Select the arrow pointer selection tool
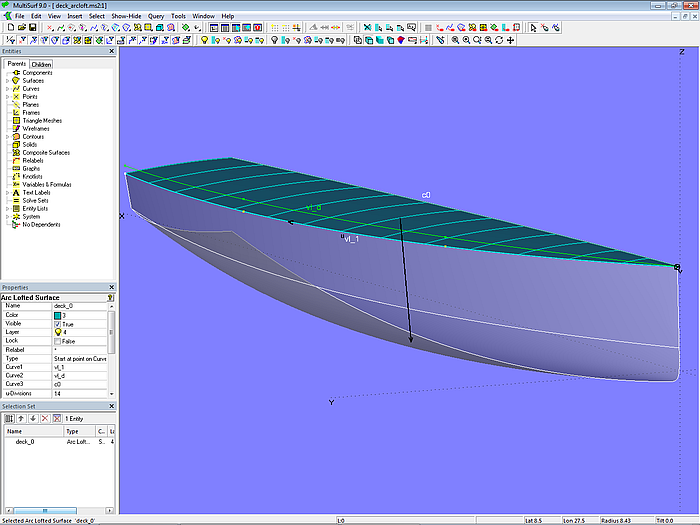Viewport: 700px width, 525px height. pos(532,28)
